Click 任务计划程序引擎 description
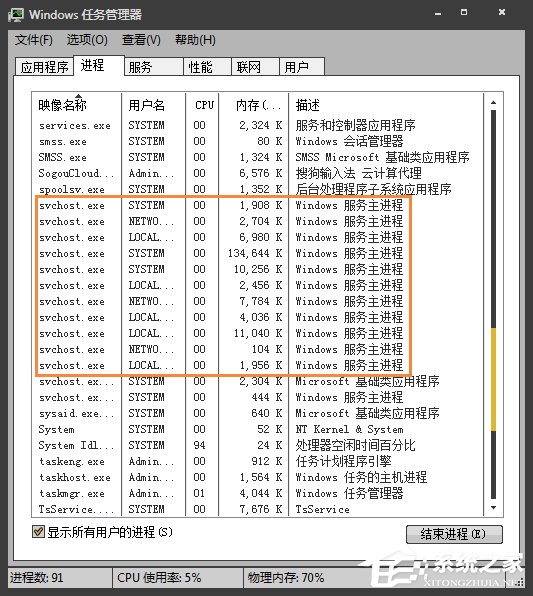The image size is (533, 596). [343, 461]
